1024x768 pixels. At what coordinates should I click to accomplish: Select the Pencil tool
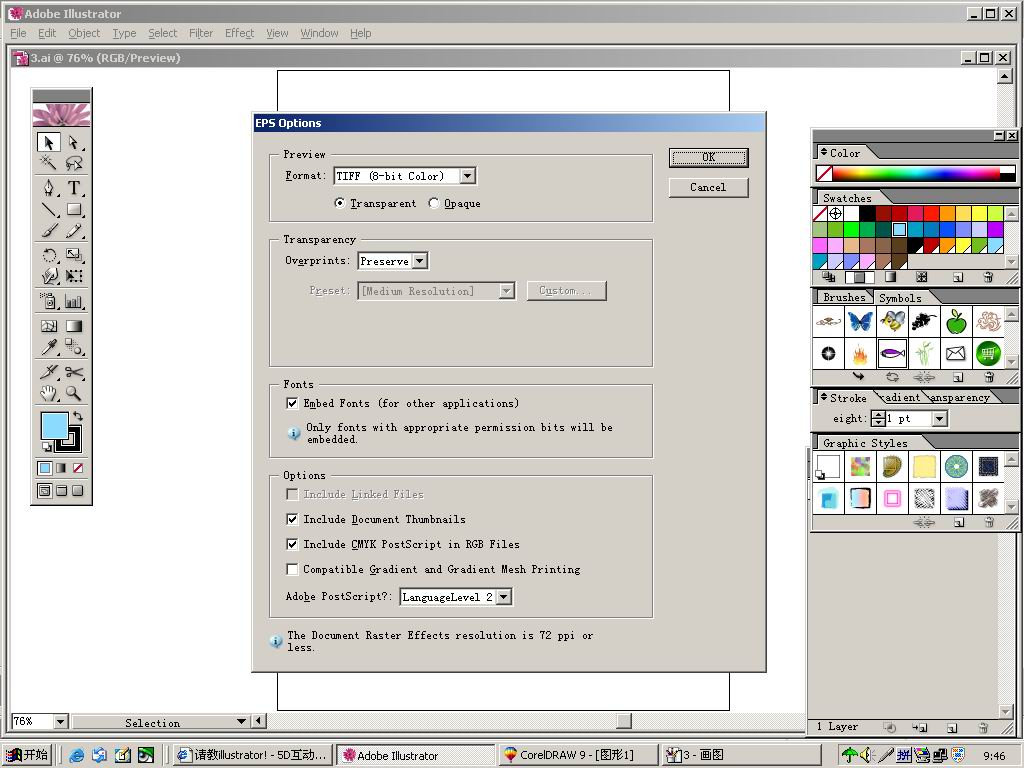coord(74,230)
